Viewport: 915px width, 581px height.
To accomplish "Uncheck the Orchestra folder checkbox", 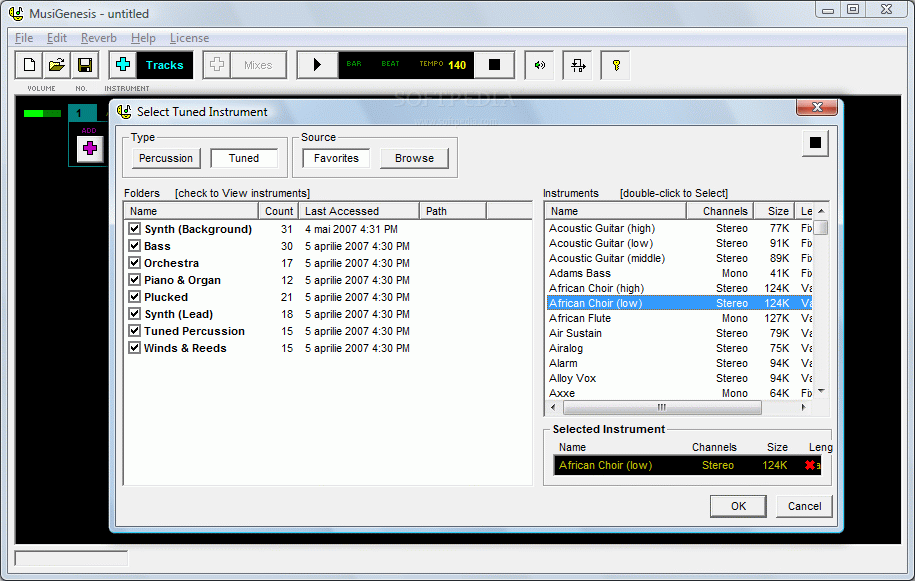I will pos(135,262).
